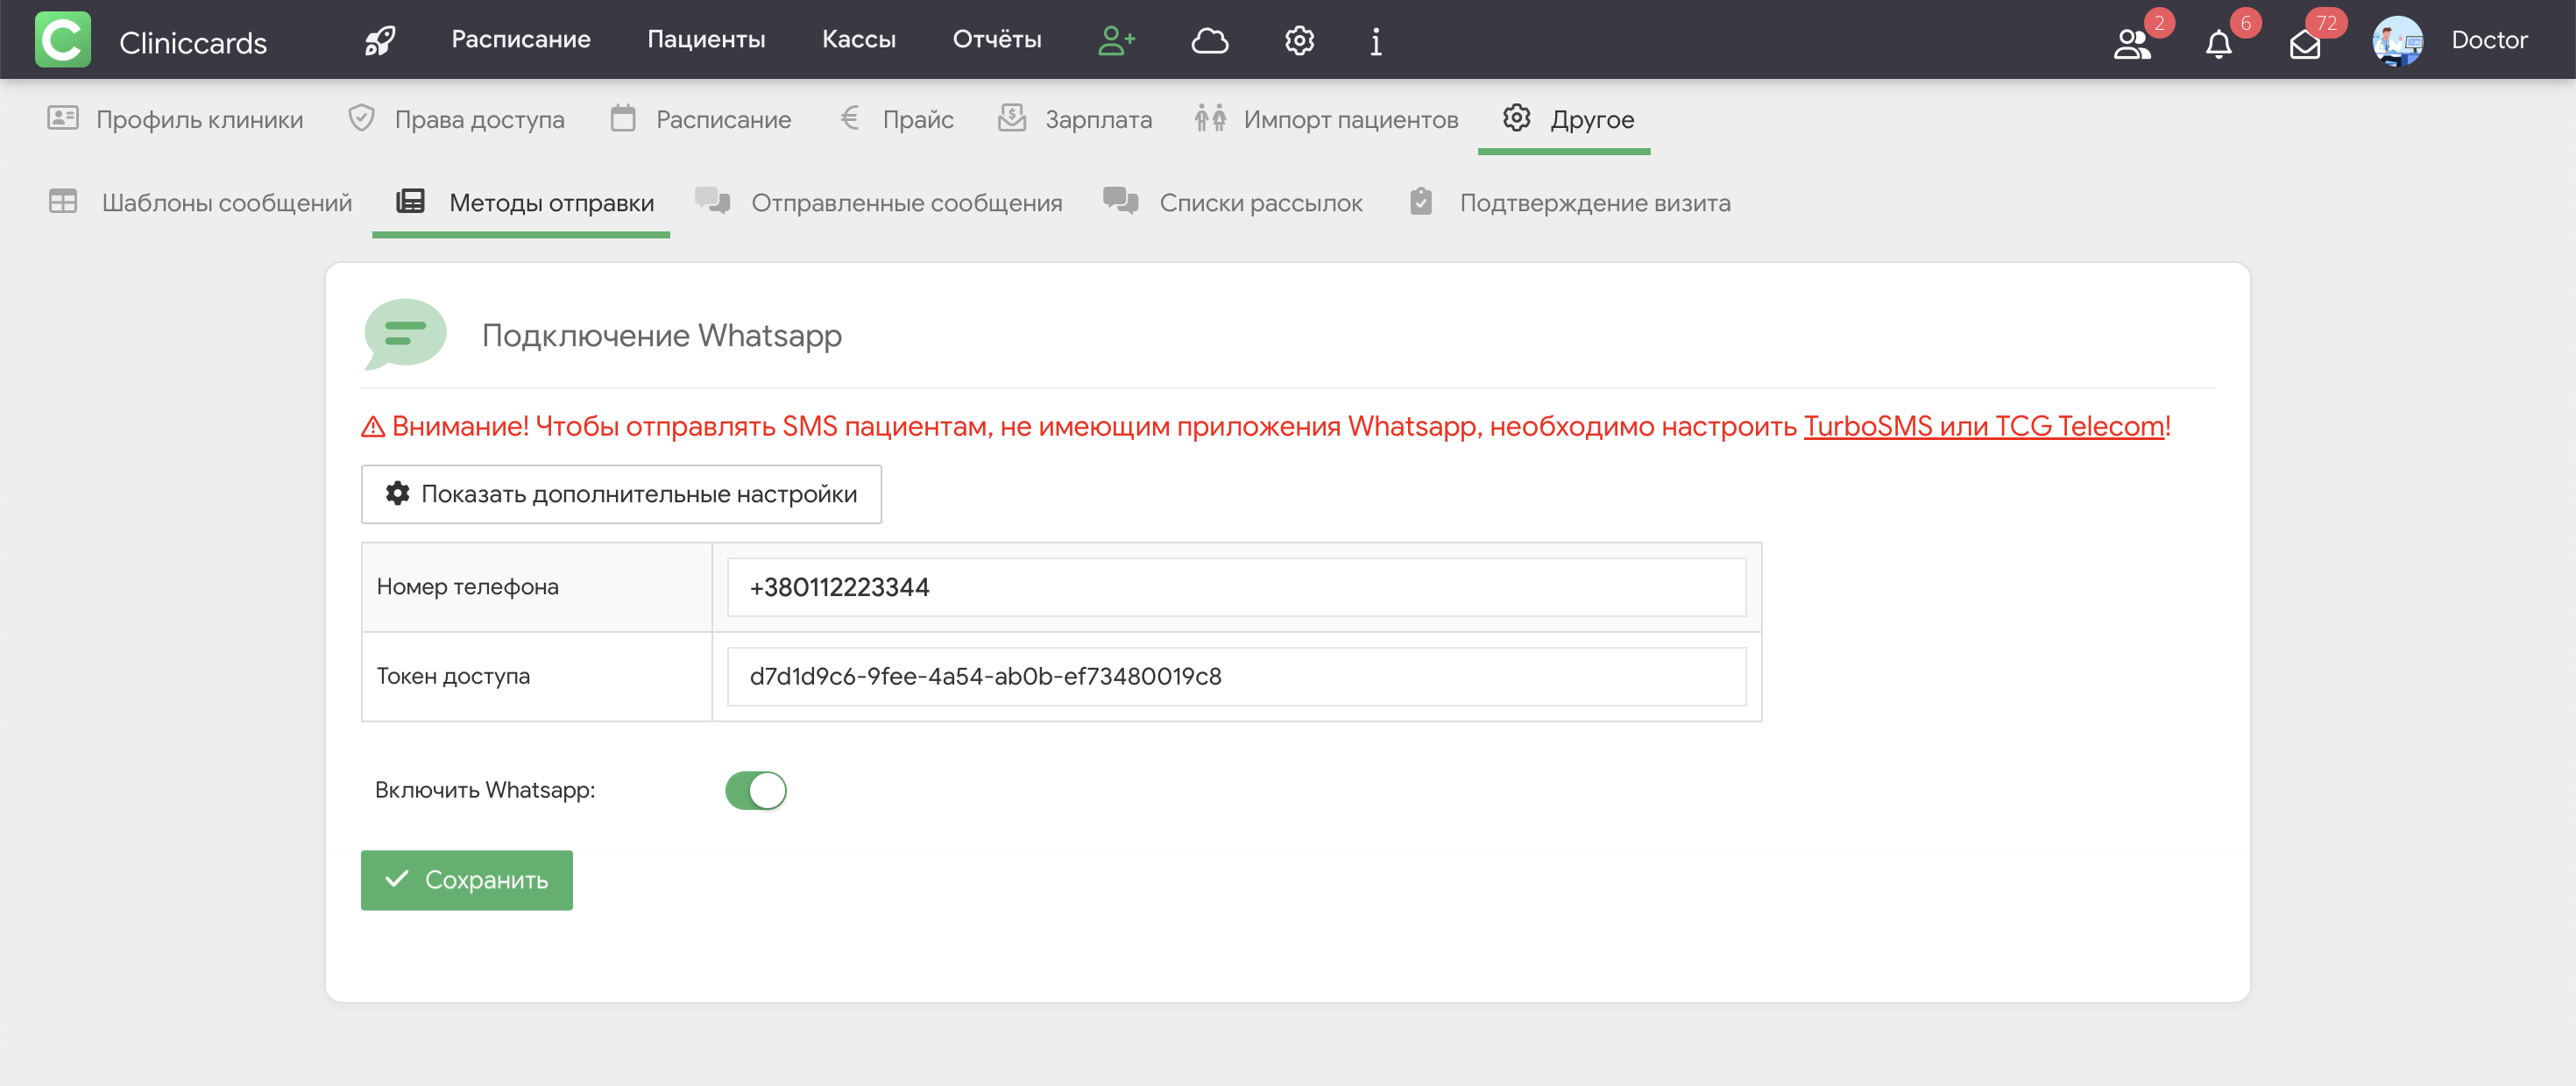Switch to Профиль клиники tab
Image resolution: width=2576 pixels, height=1086 pixels.
[175, 119]
